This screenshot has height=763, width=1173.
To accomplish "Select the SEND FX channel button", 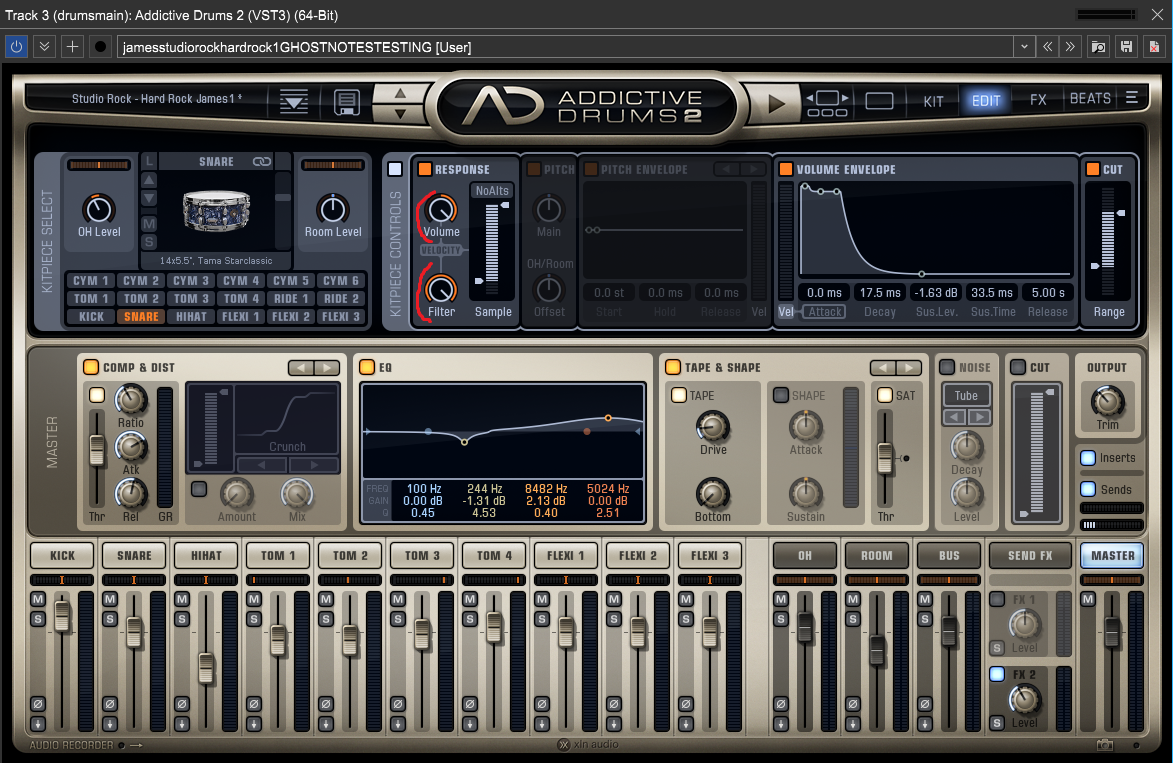I will pyautogui.click(x=1029, y=555).
